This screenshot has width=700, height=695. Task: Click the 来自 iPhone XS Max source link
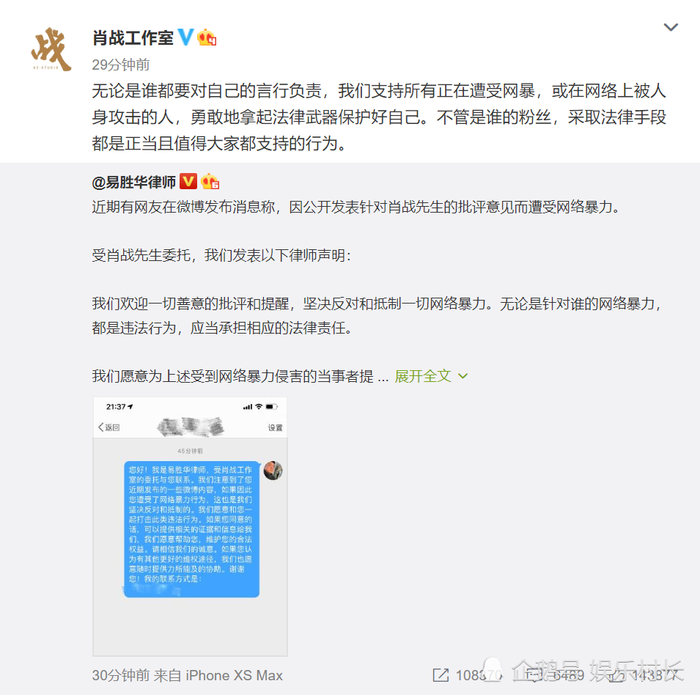(218, 675)
